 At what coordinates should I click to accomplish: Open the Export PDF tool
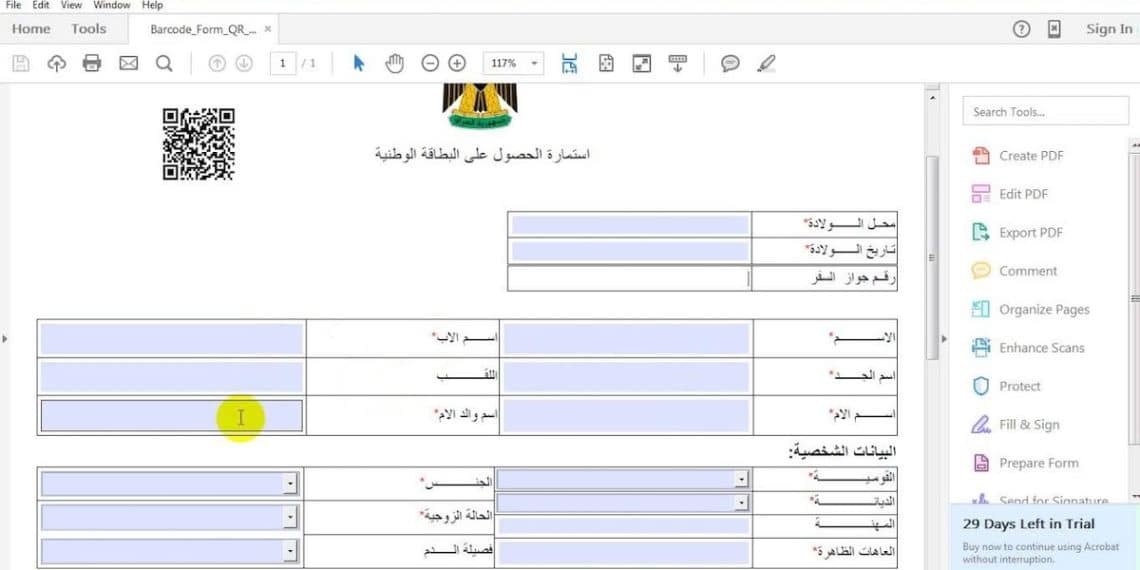point(1018,233)
